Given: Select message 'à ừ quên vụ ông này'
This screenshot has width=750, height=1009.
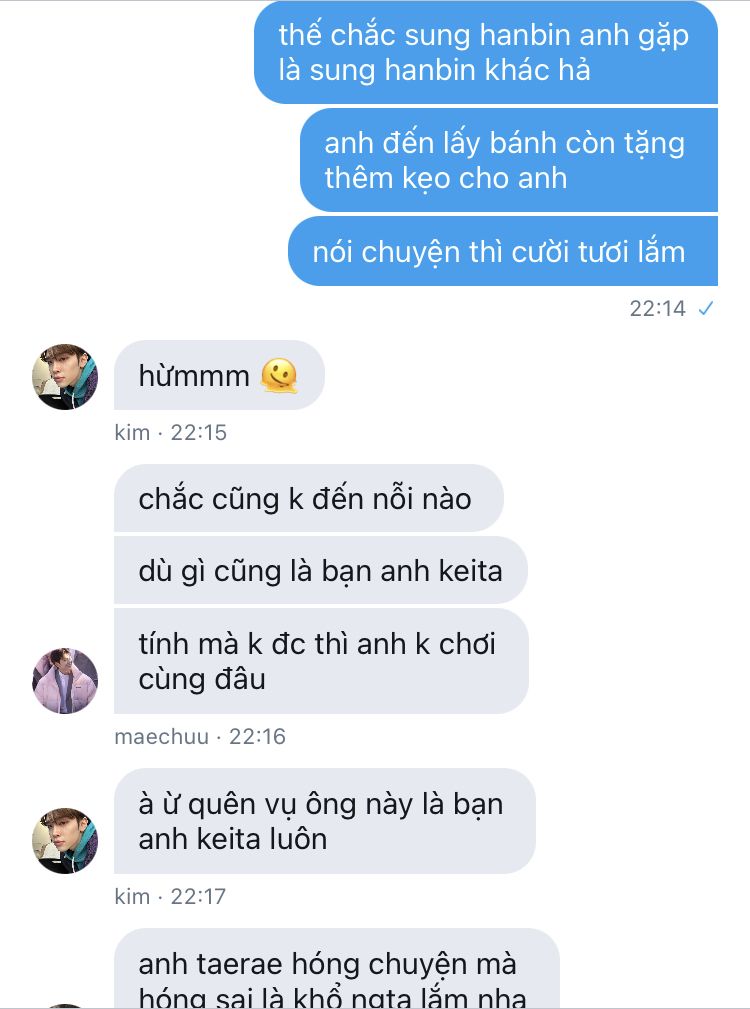Looking at the screenshot, I should point(325,821).
